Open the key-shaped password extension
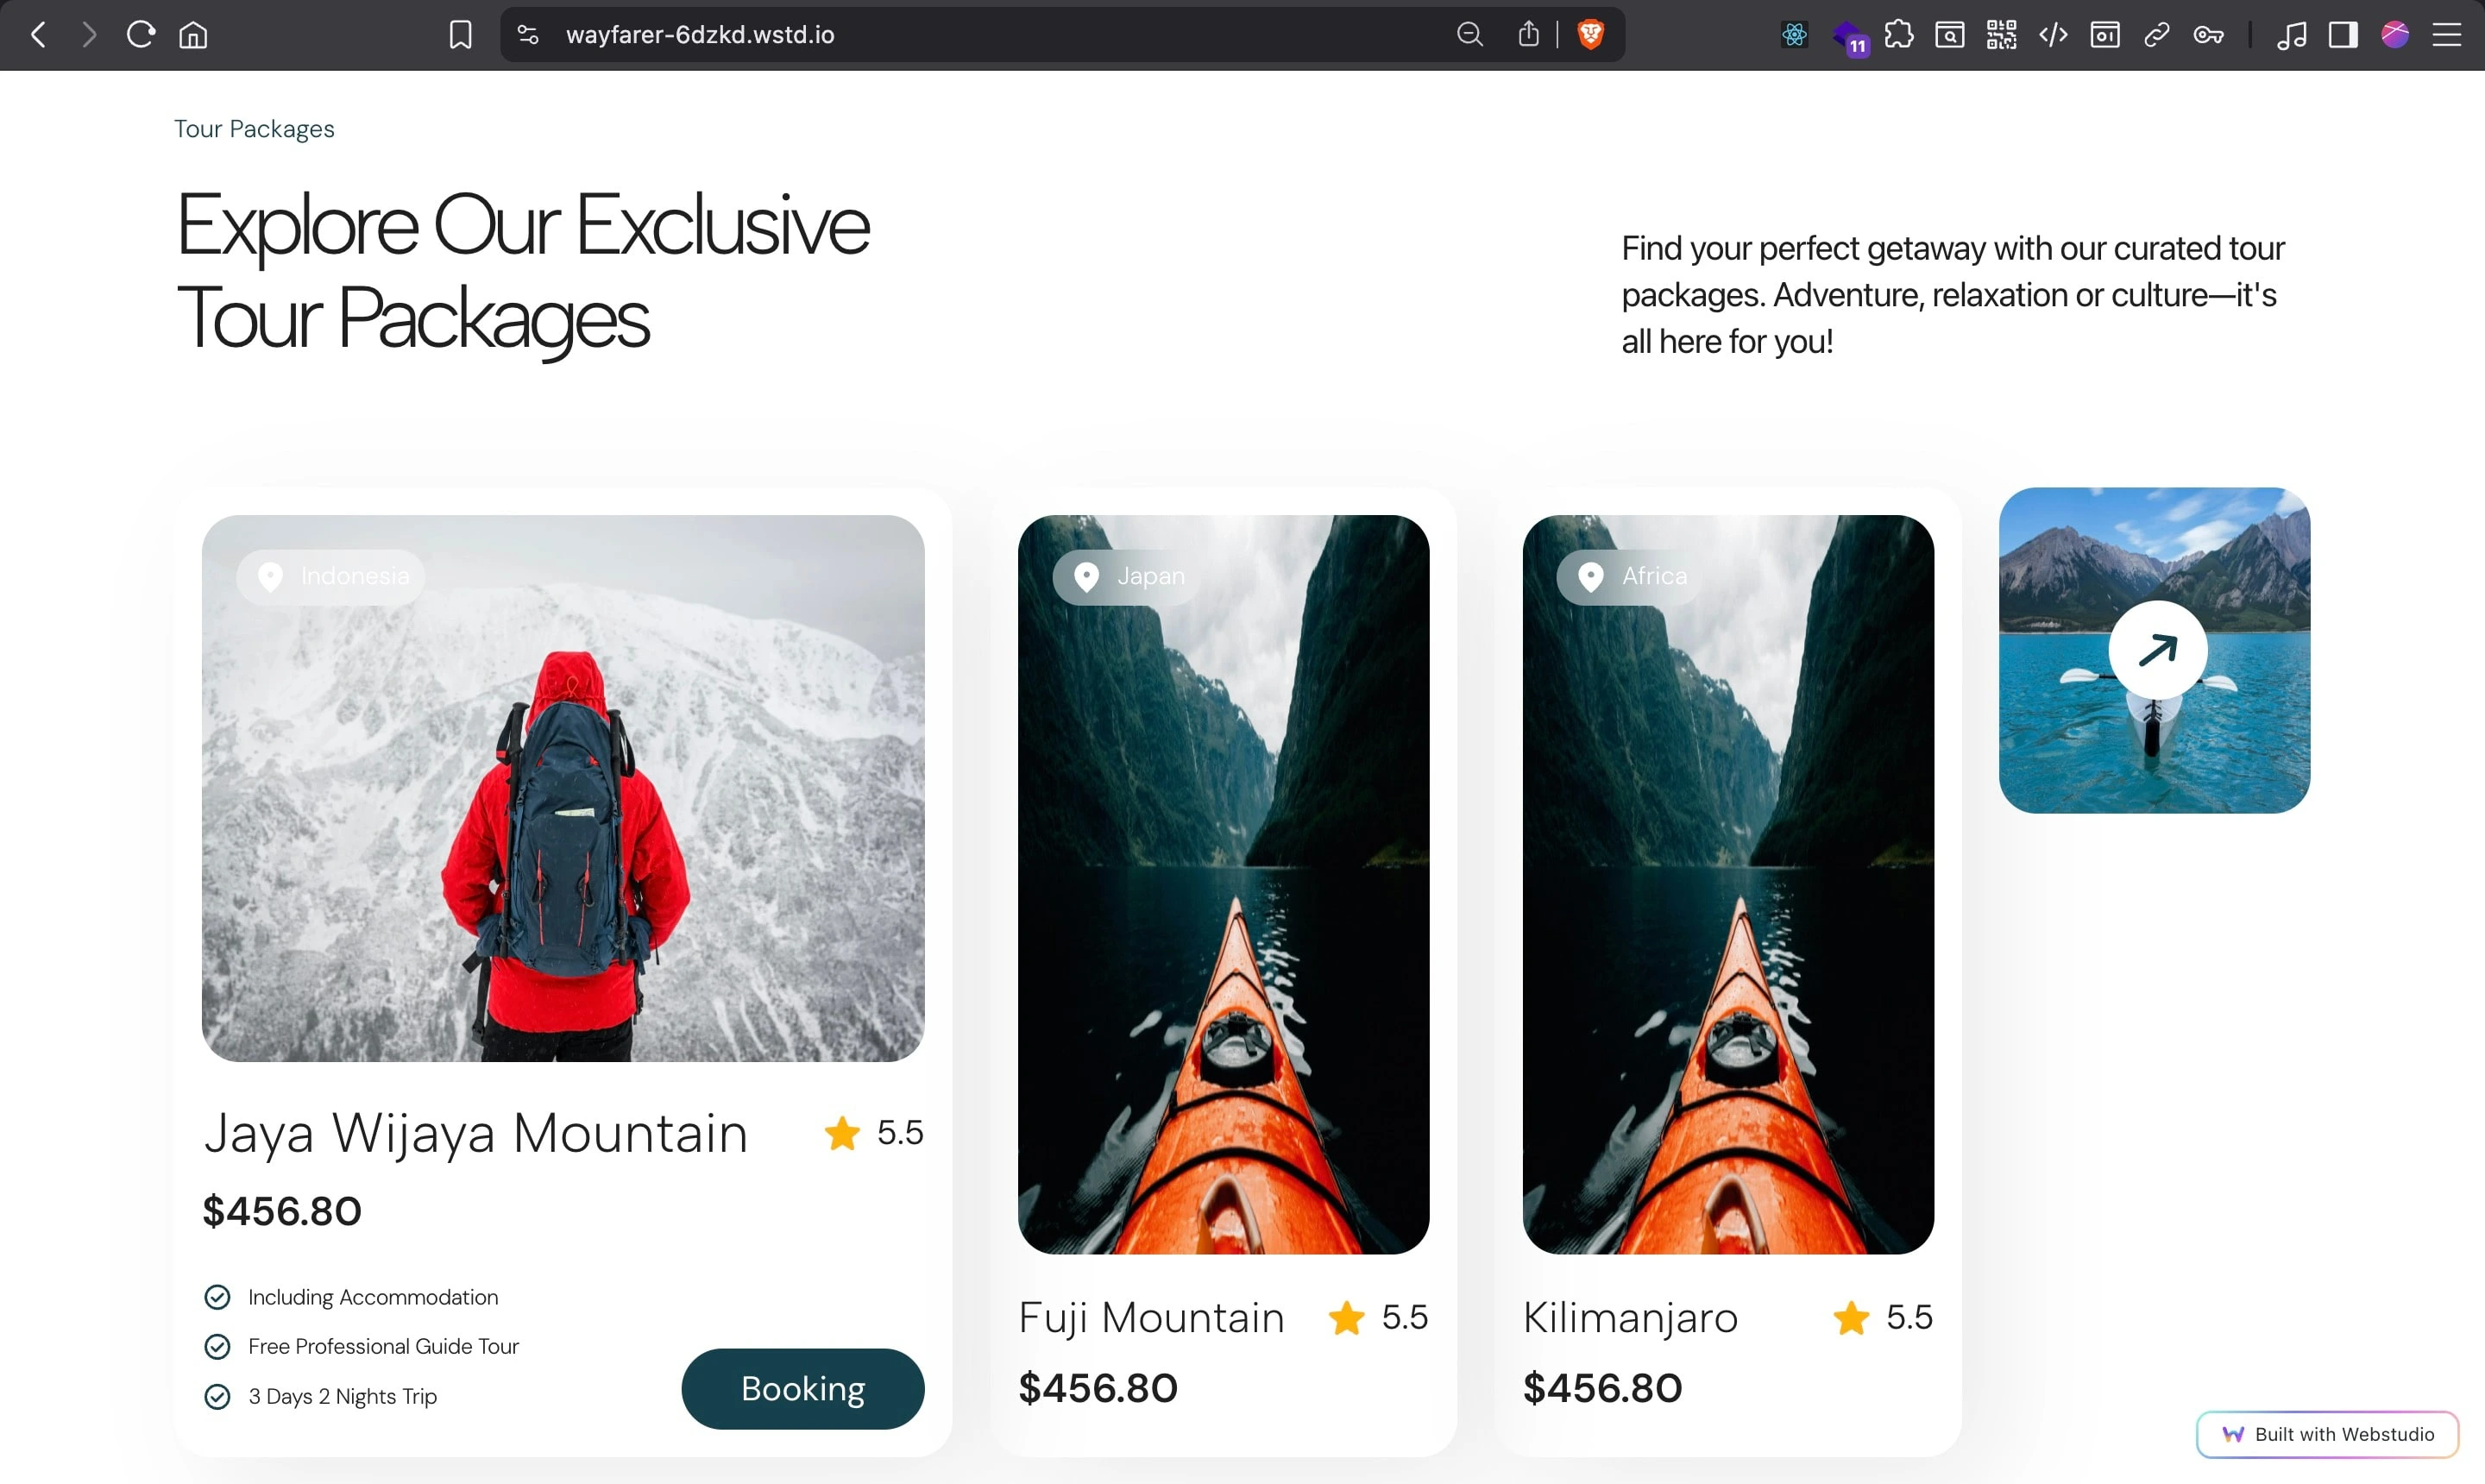This screenshot has width=2485, height=1484. point(2208,35)
